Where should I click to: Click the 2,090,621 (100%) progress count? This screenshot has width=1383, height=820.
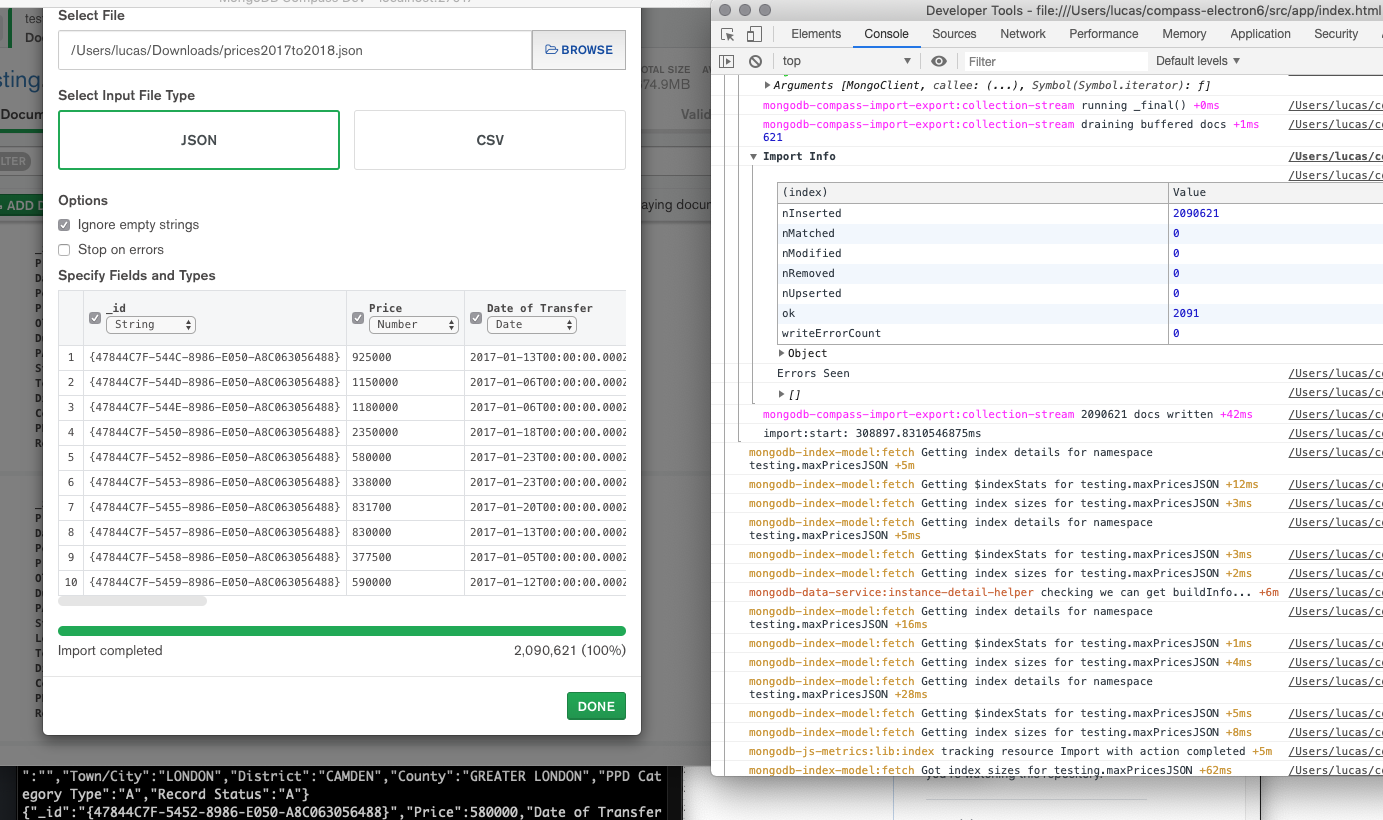point(570,651)
